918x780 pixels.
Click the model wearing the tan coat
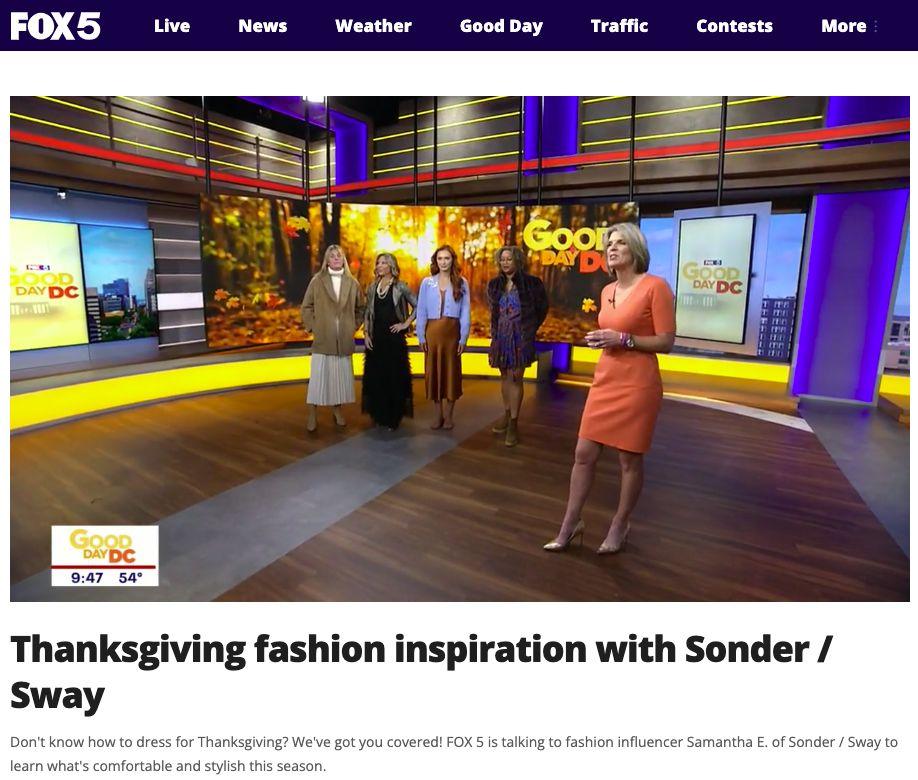point(330,337)
